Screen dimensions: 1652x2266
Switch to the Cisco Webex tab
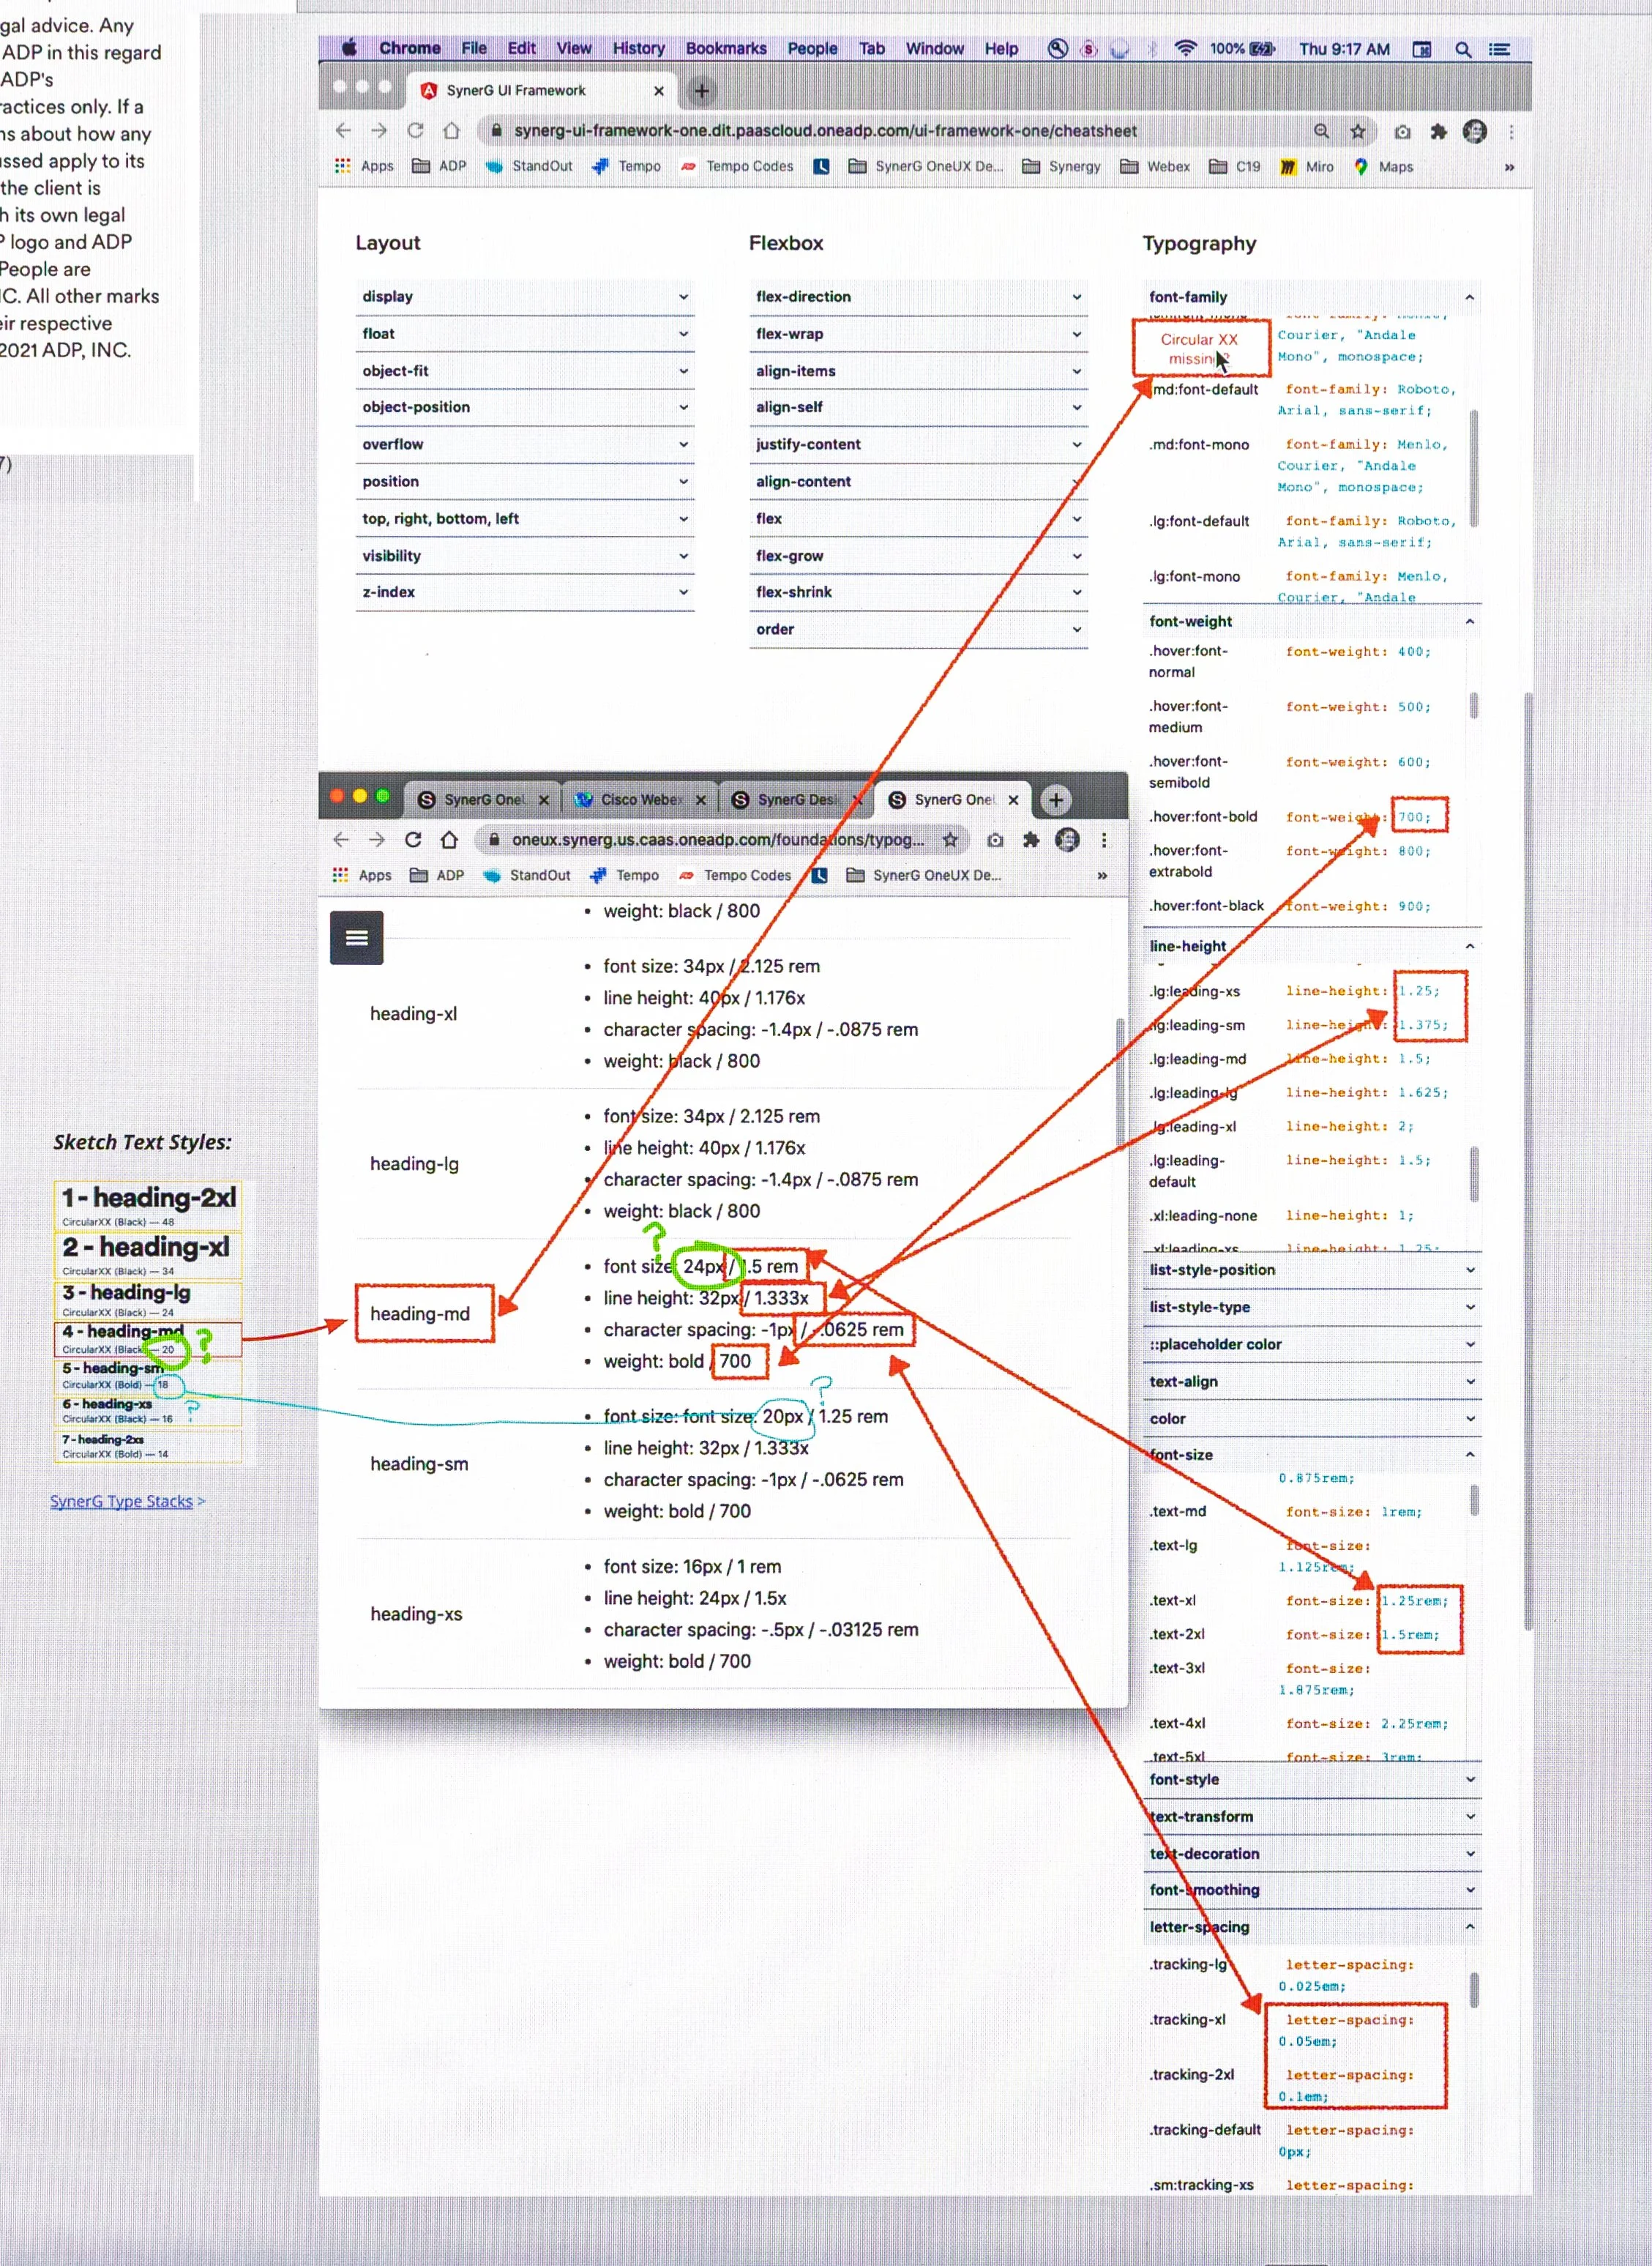tap(640, 799)
